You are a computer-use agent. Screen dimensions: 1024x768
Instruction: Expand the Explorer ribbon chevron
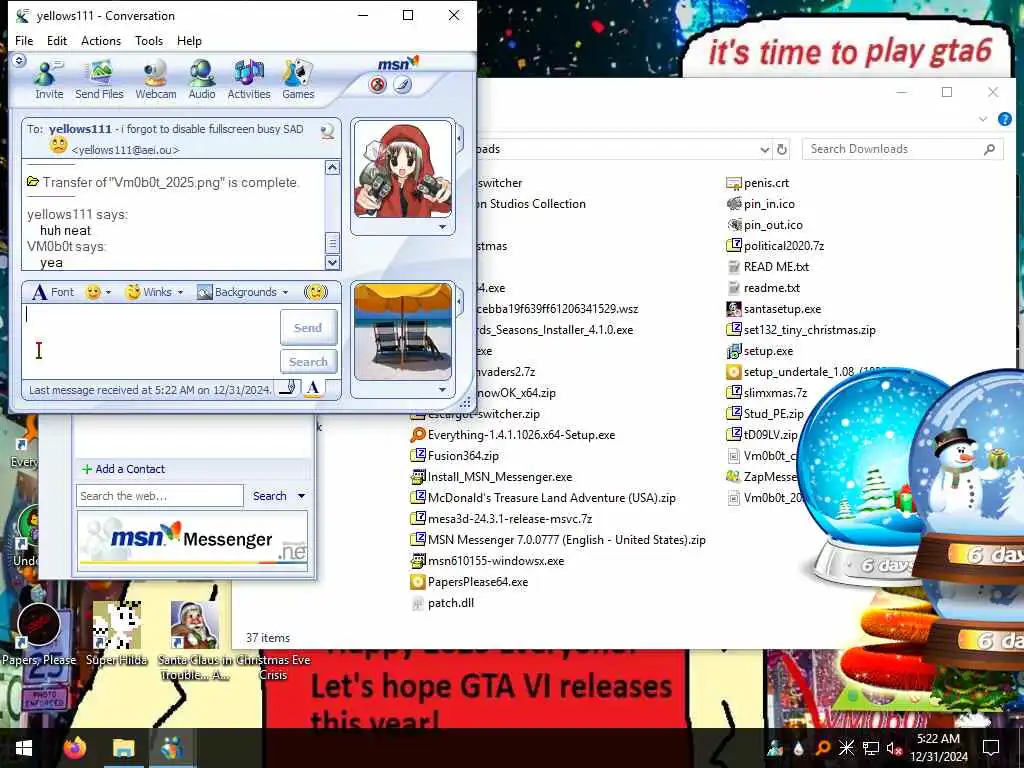(982, 119)
